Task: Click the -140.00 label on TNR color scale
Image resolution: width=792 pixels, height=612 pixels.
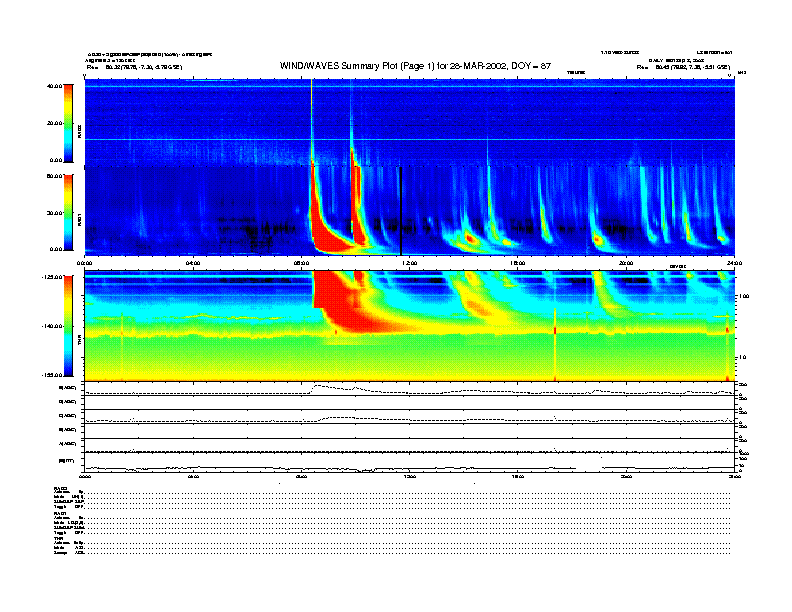Action: tap(53, 326)
